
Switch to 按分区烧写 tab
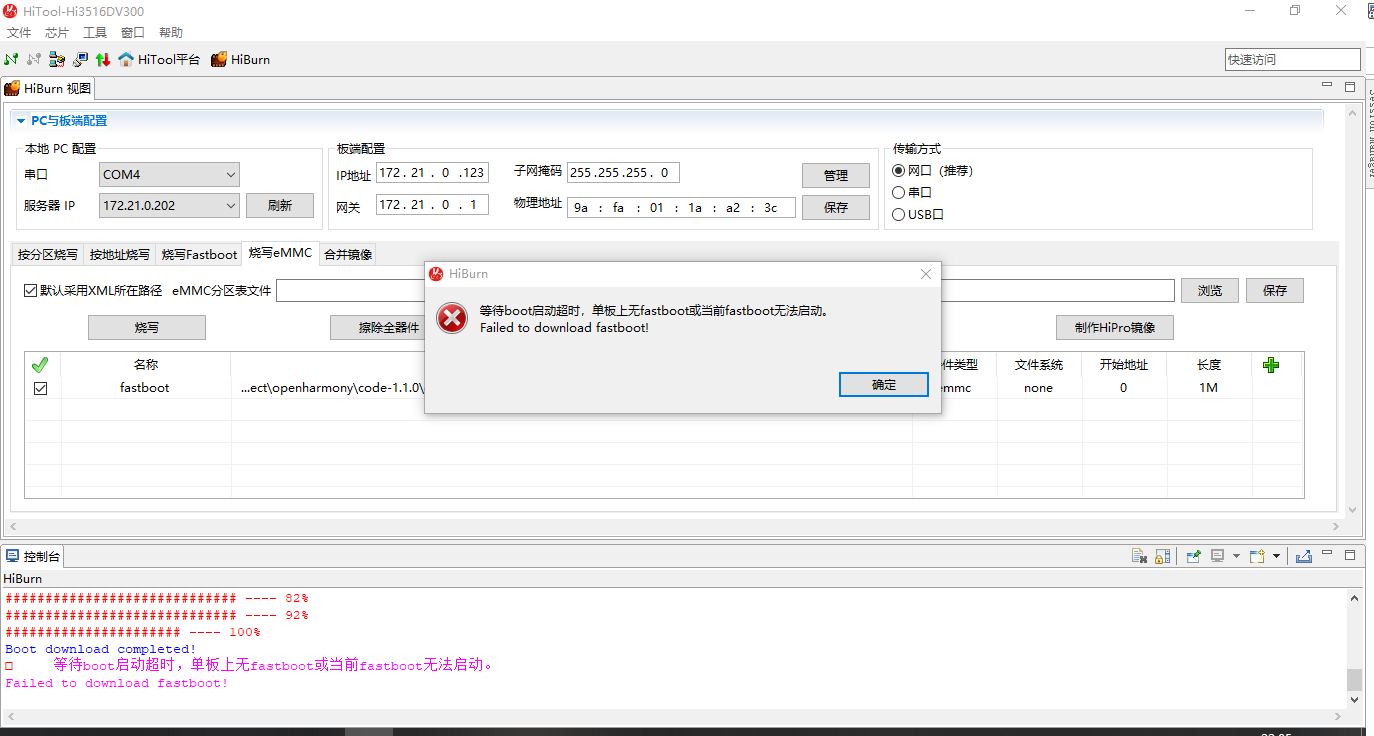coord(48,254)
